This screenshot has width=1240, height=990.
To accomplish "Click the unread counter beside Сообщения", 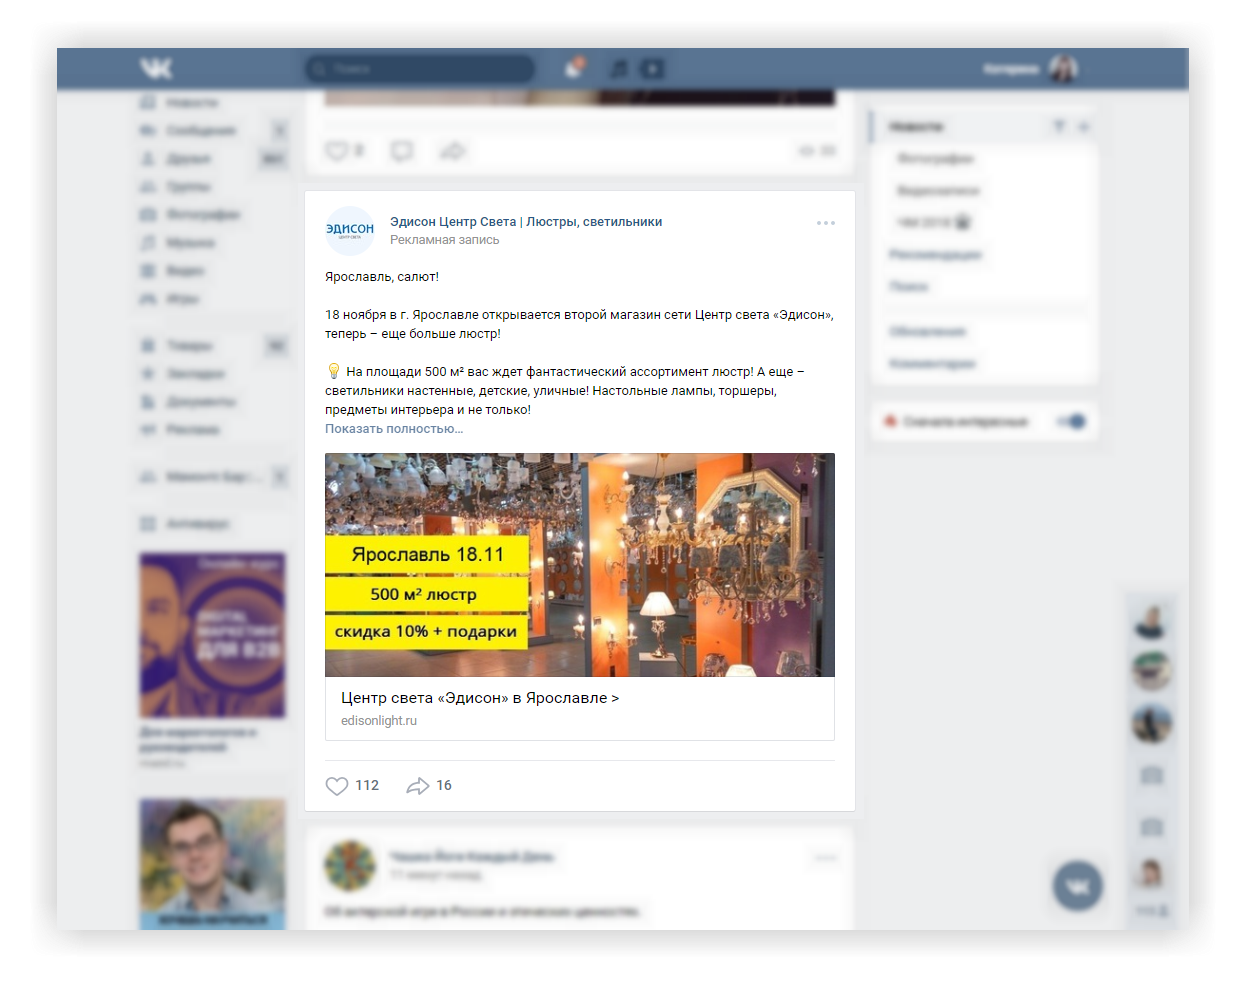I will click(280, 131).
